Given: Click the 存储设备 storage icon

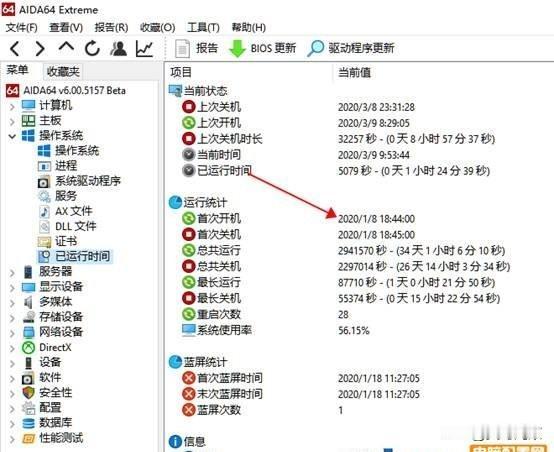Looking at the screenshot, I should tap(28, 317).
